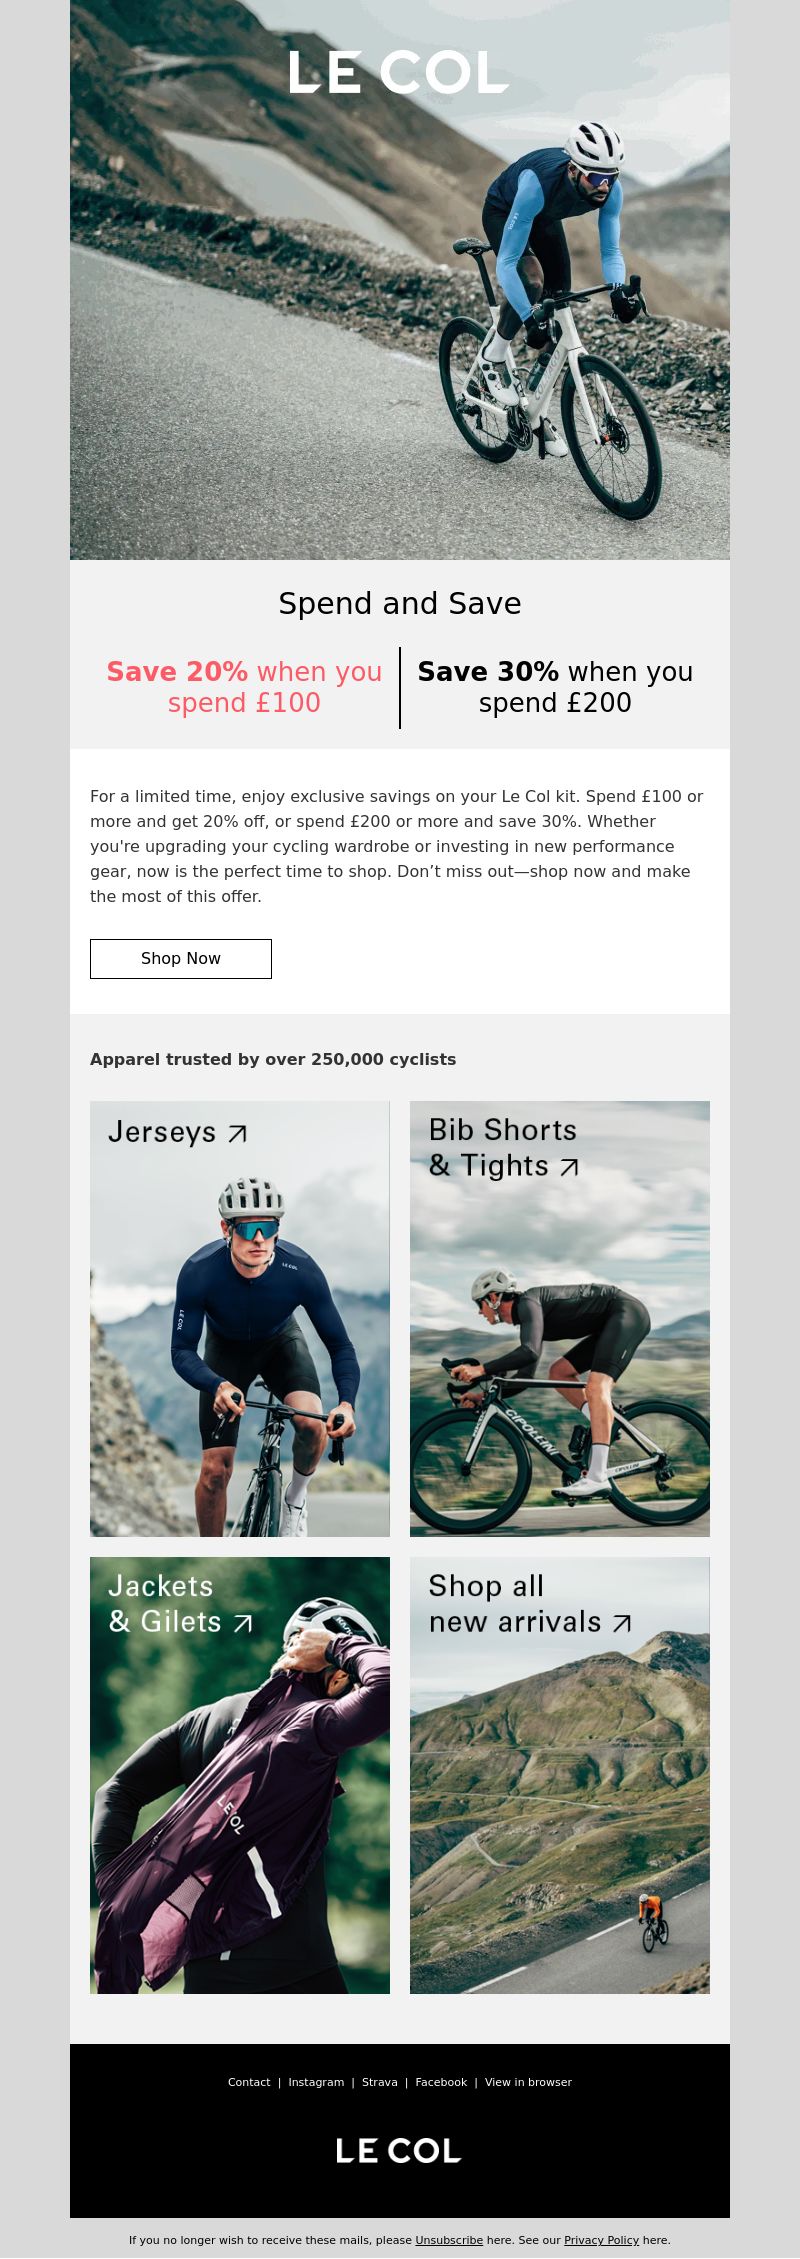Open the Privacy Policy link
The height and width of the screenshot is (2259, 800).
click(601, 2240)
